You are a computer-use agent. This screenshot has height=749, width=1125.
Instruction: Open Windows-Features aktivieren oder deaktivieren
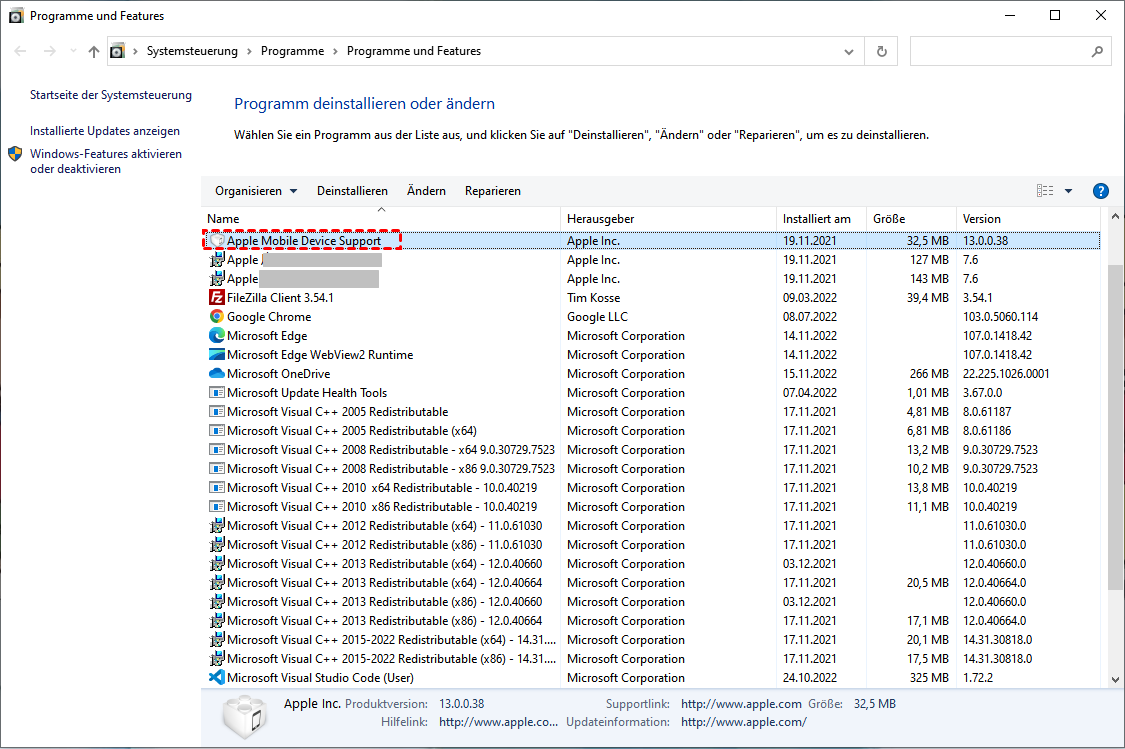[x=105, y=162]
